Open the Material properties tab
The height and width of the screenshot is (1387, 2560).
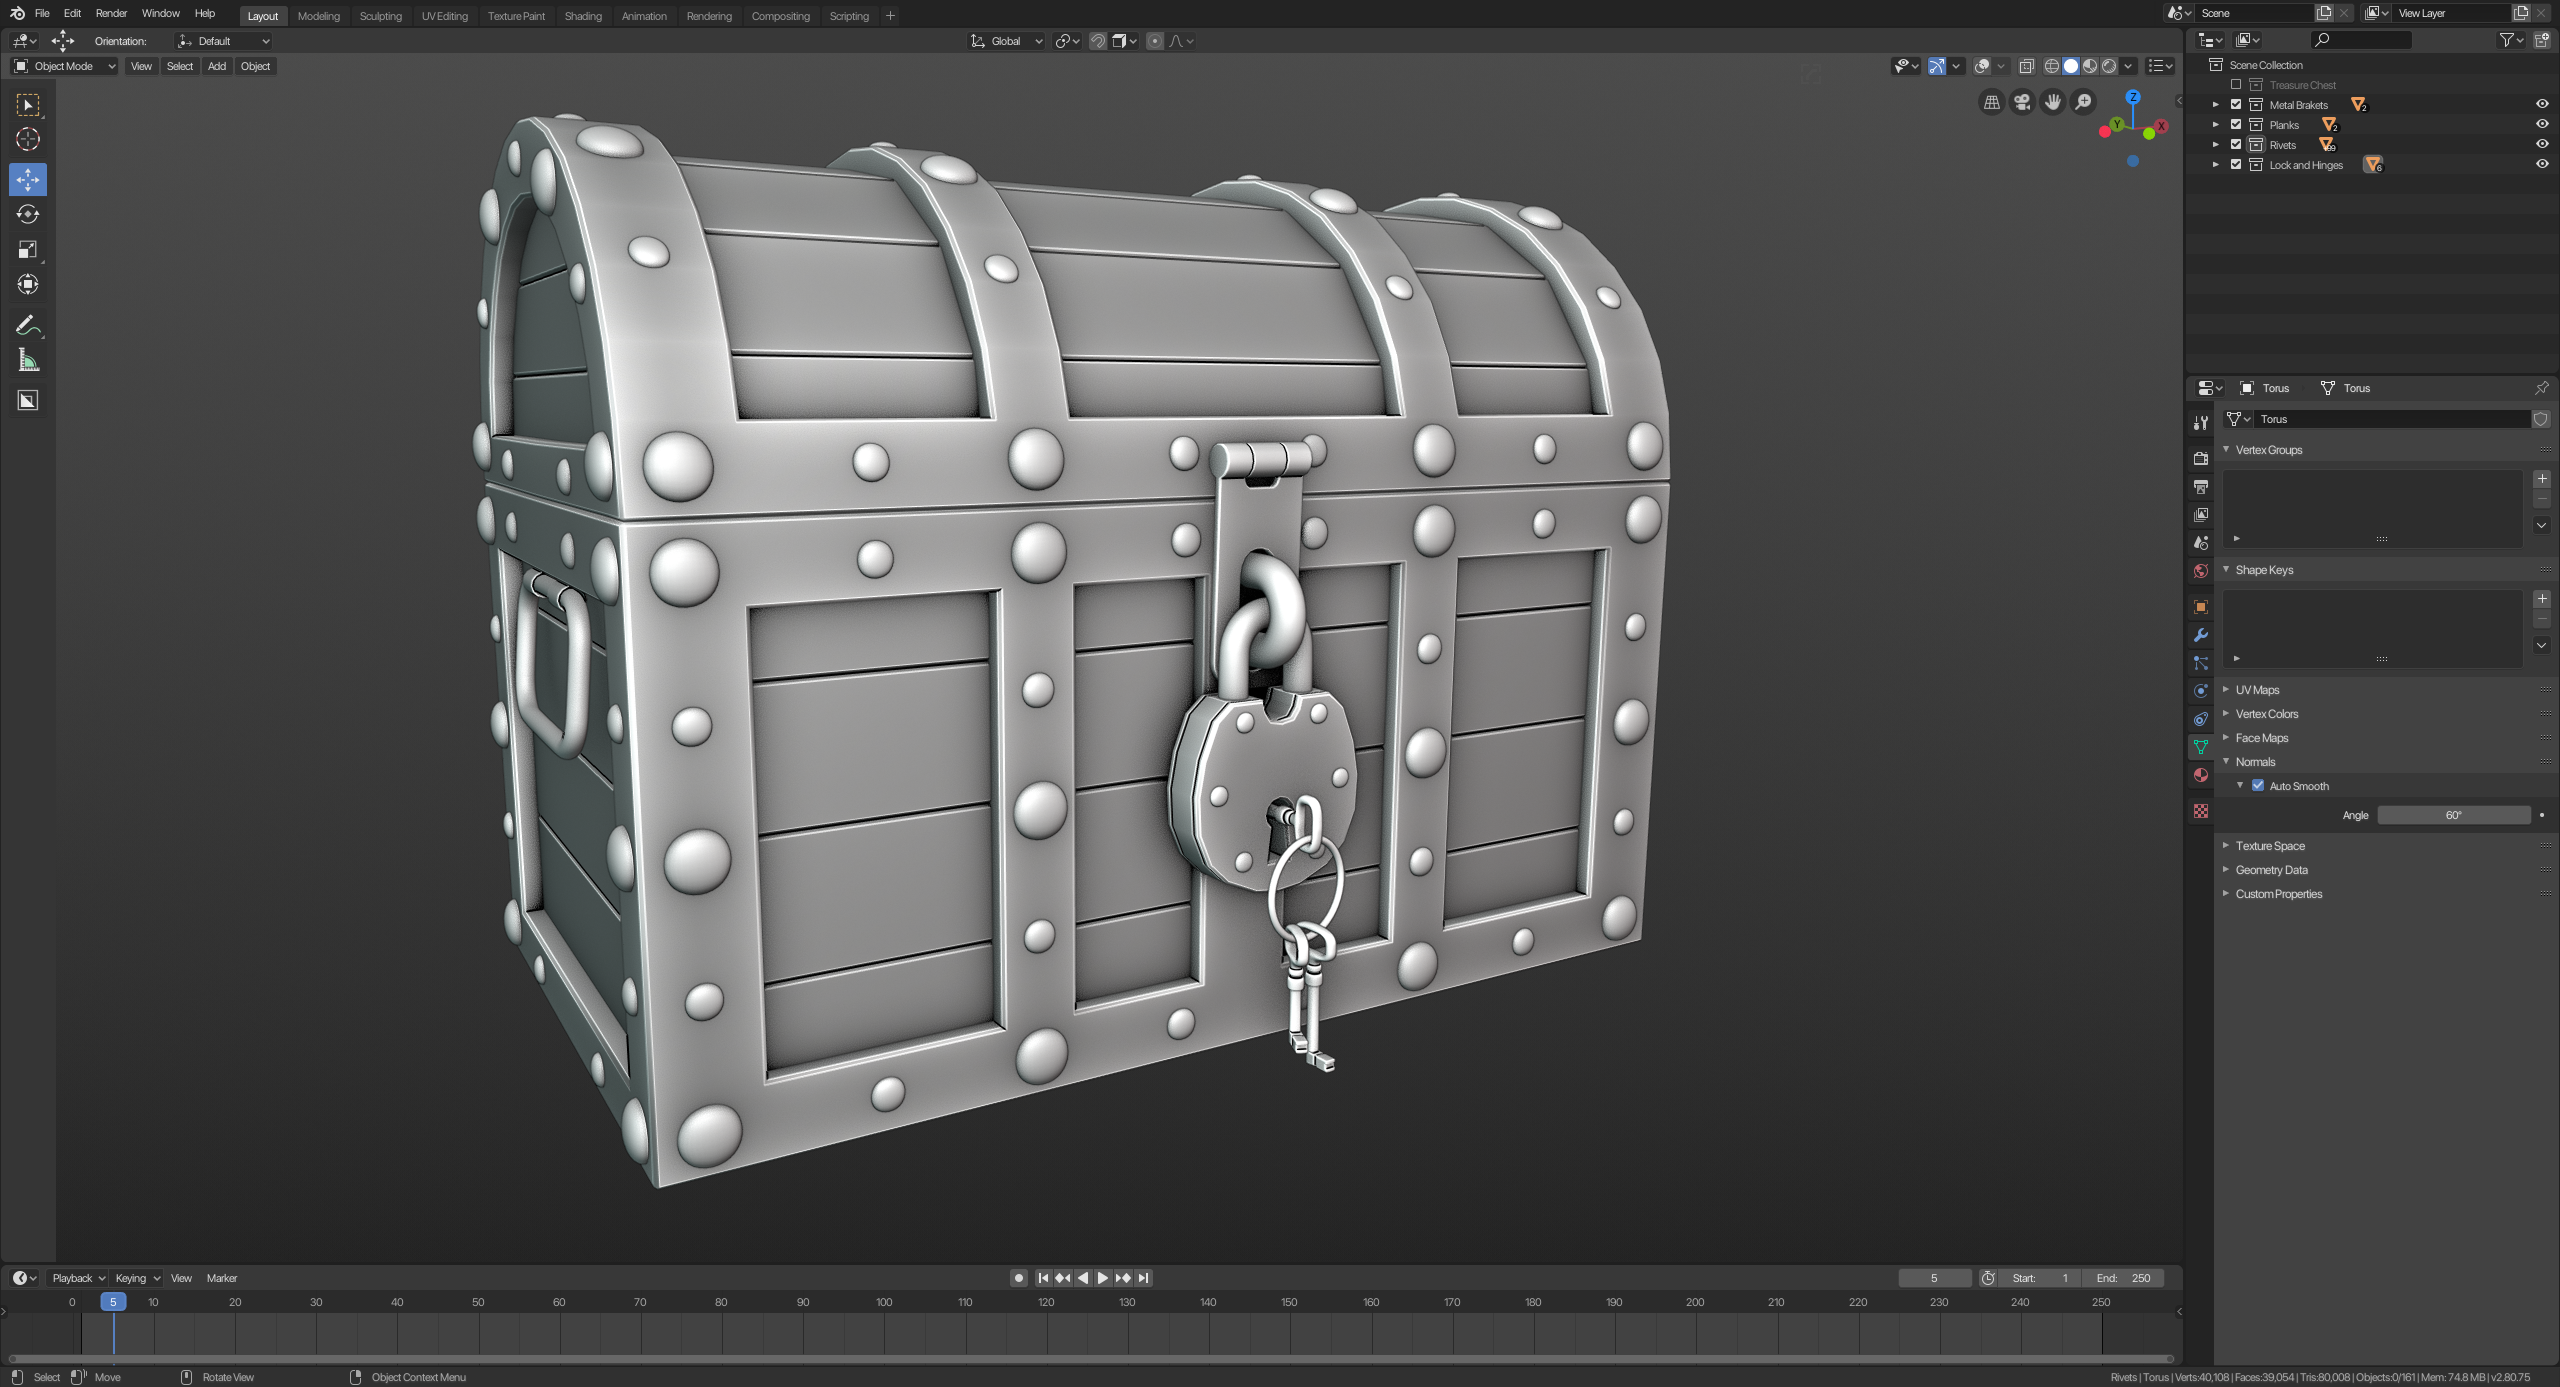coord(2200,775)
